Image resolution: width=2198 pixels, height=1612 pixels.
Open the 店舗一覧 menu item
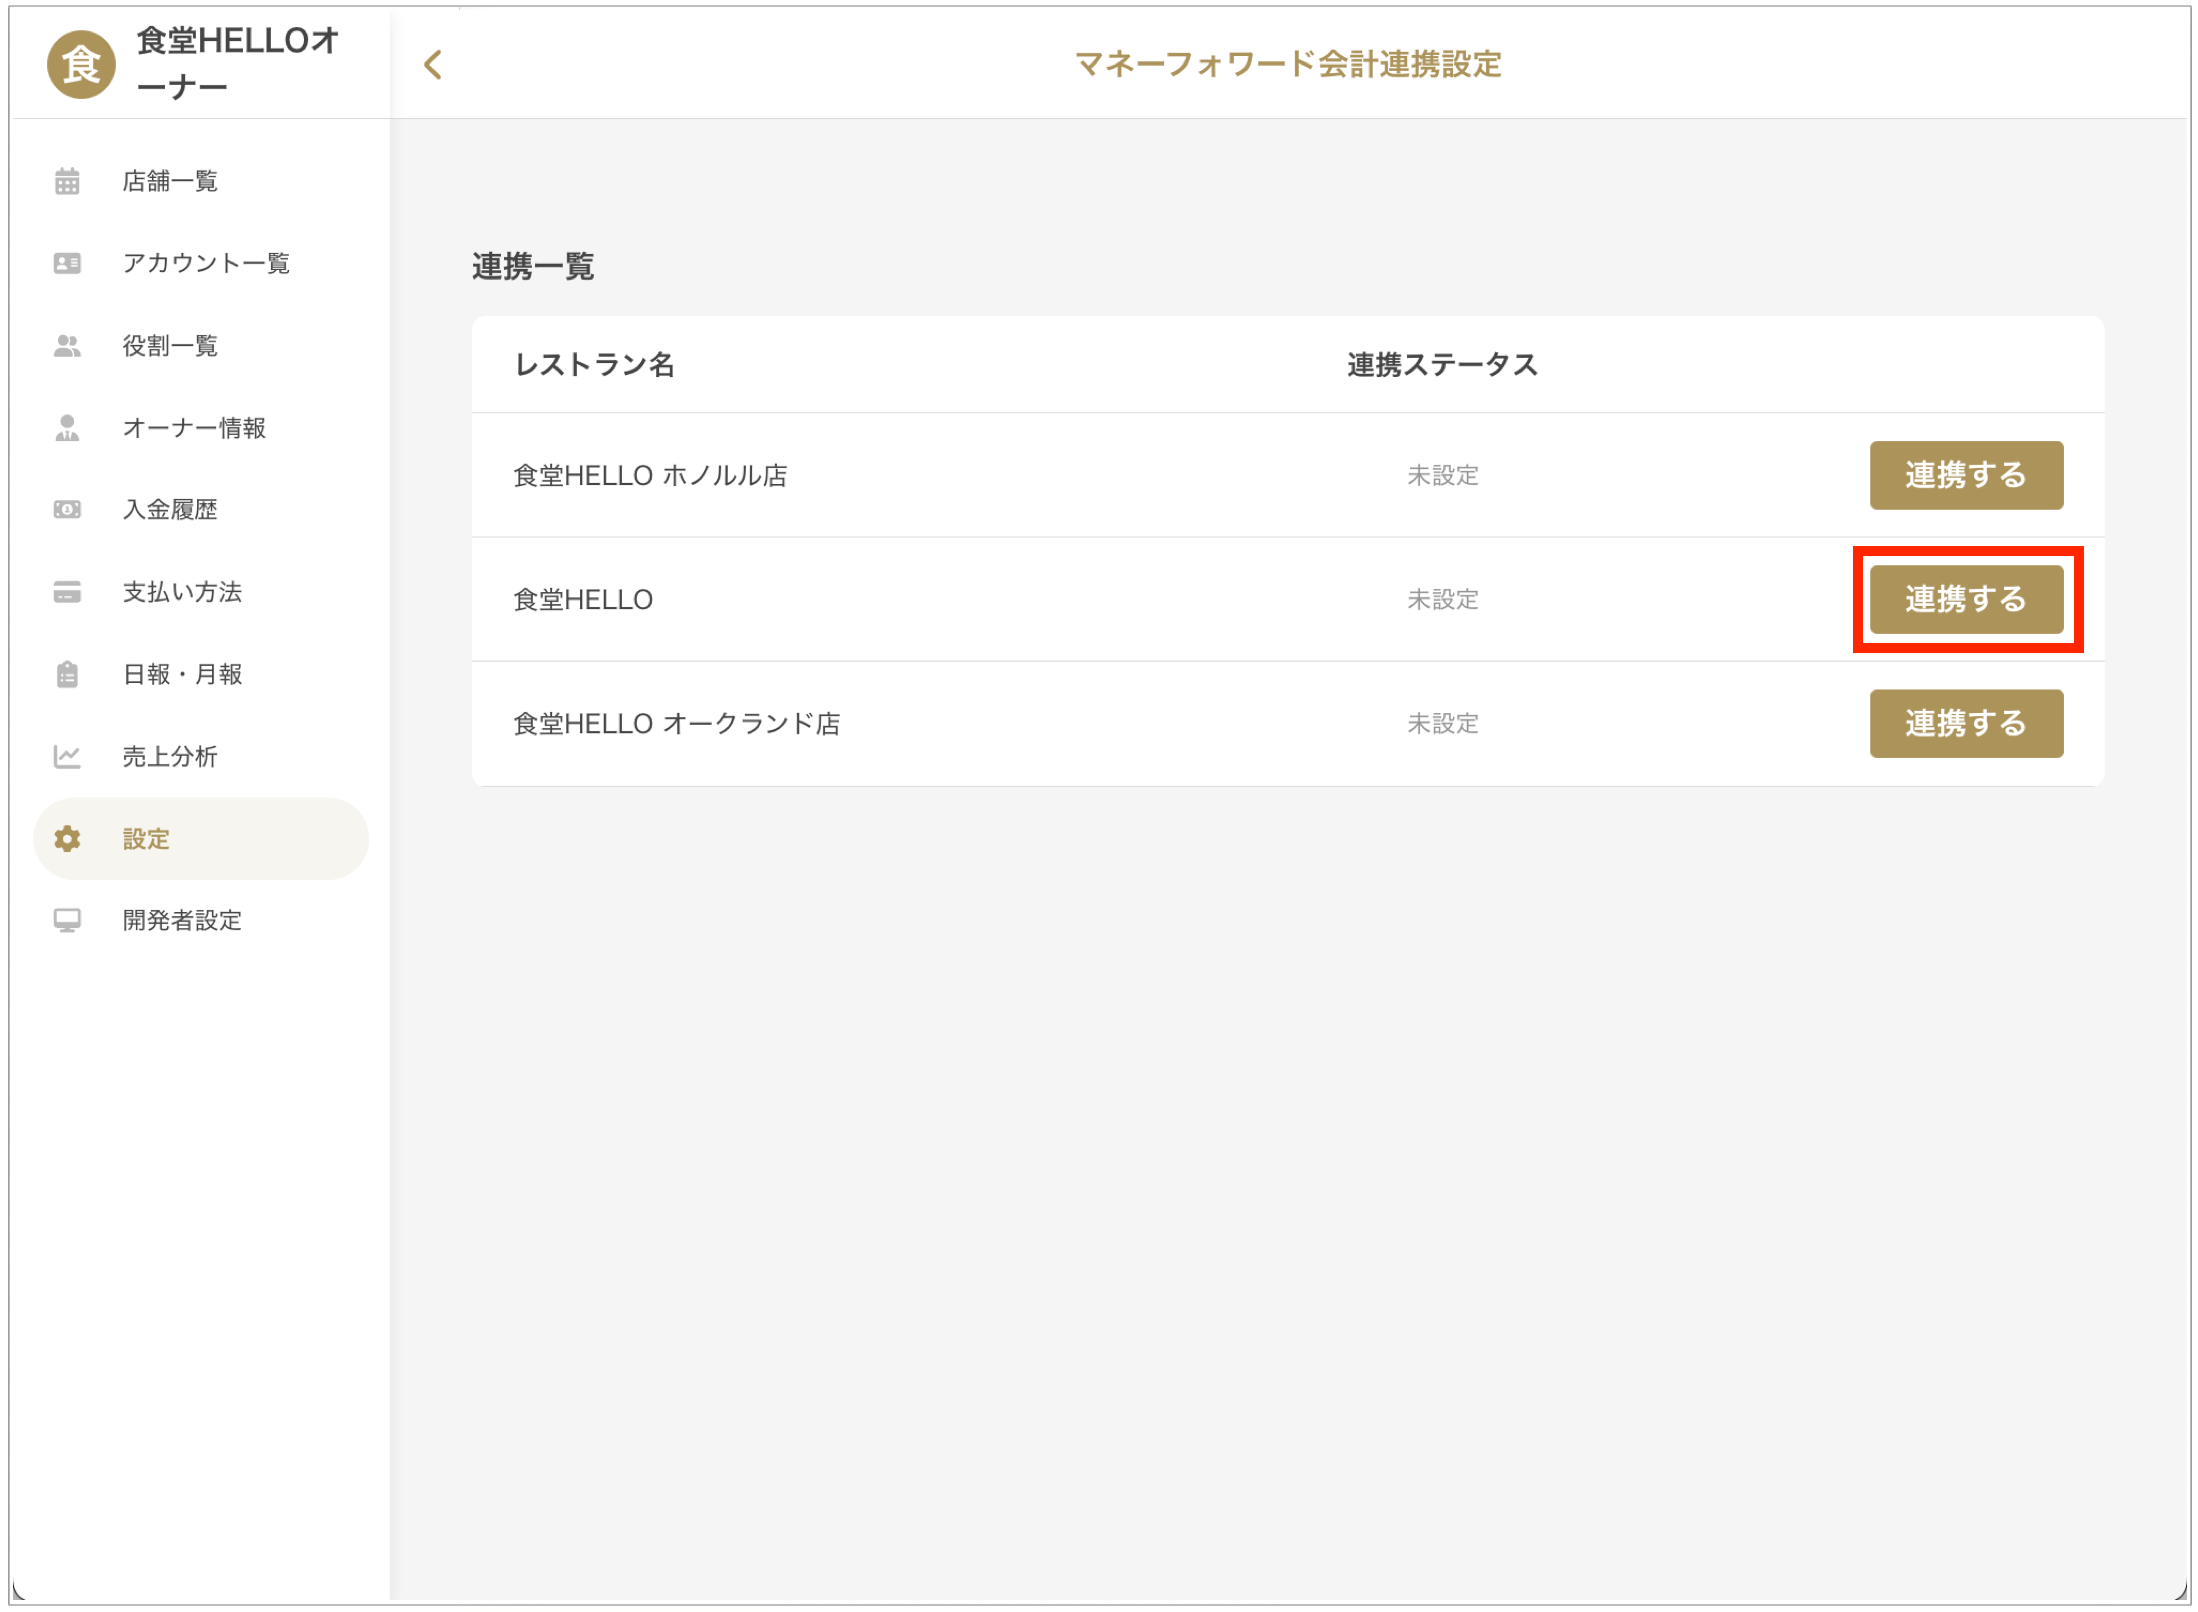(170, 181)
